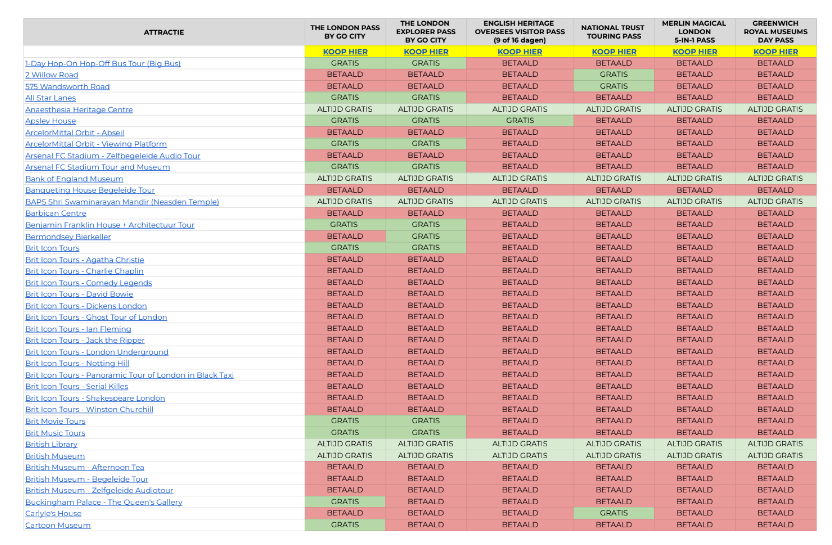Open Brit Icon Tours - London Underground link

point(97,352)
